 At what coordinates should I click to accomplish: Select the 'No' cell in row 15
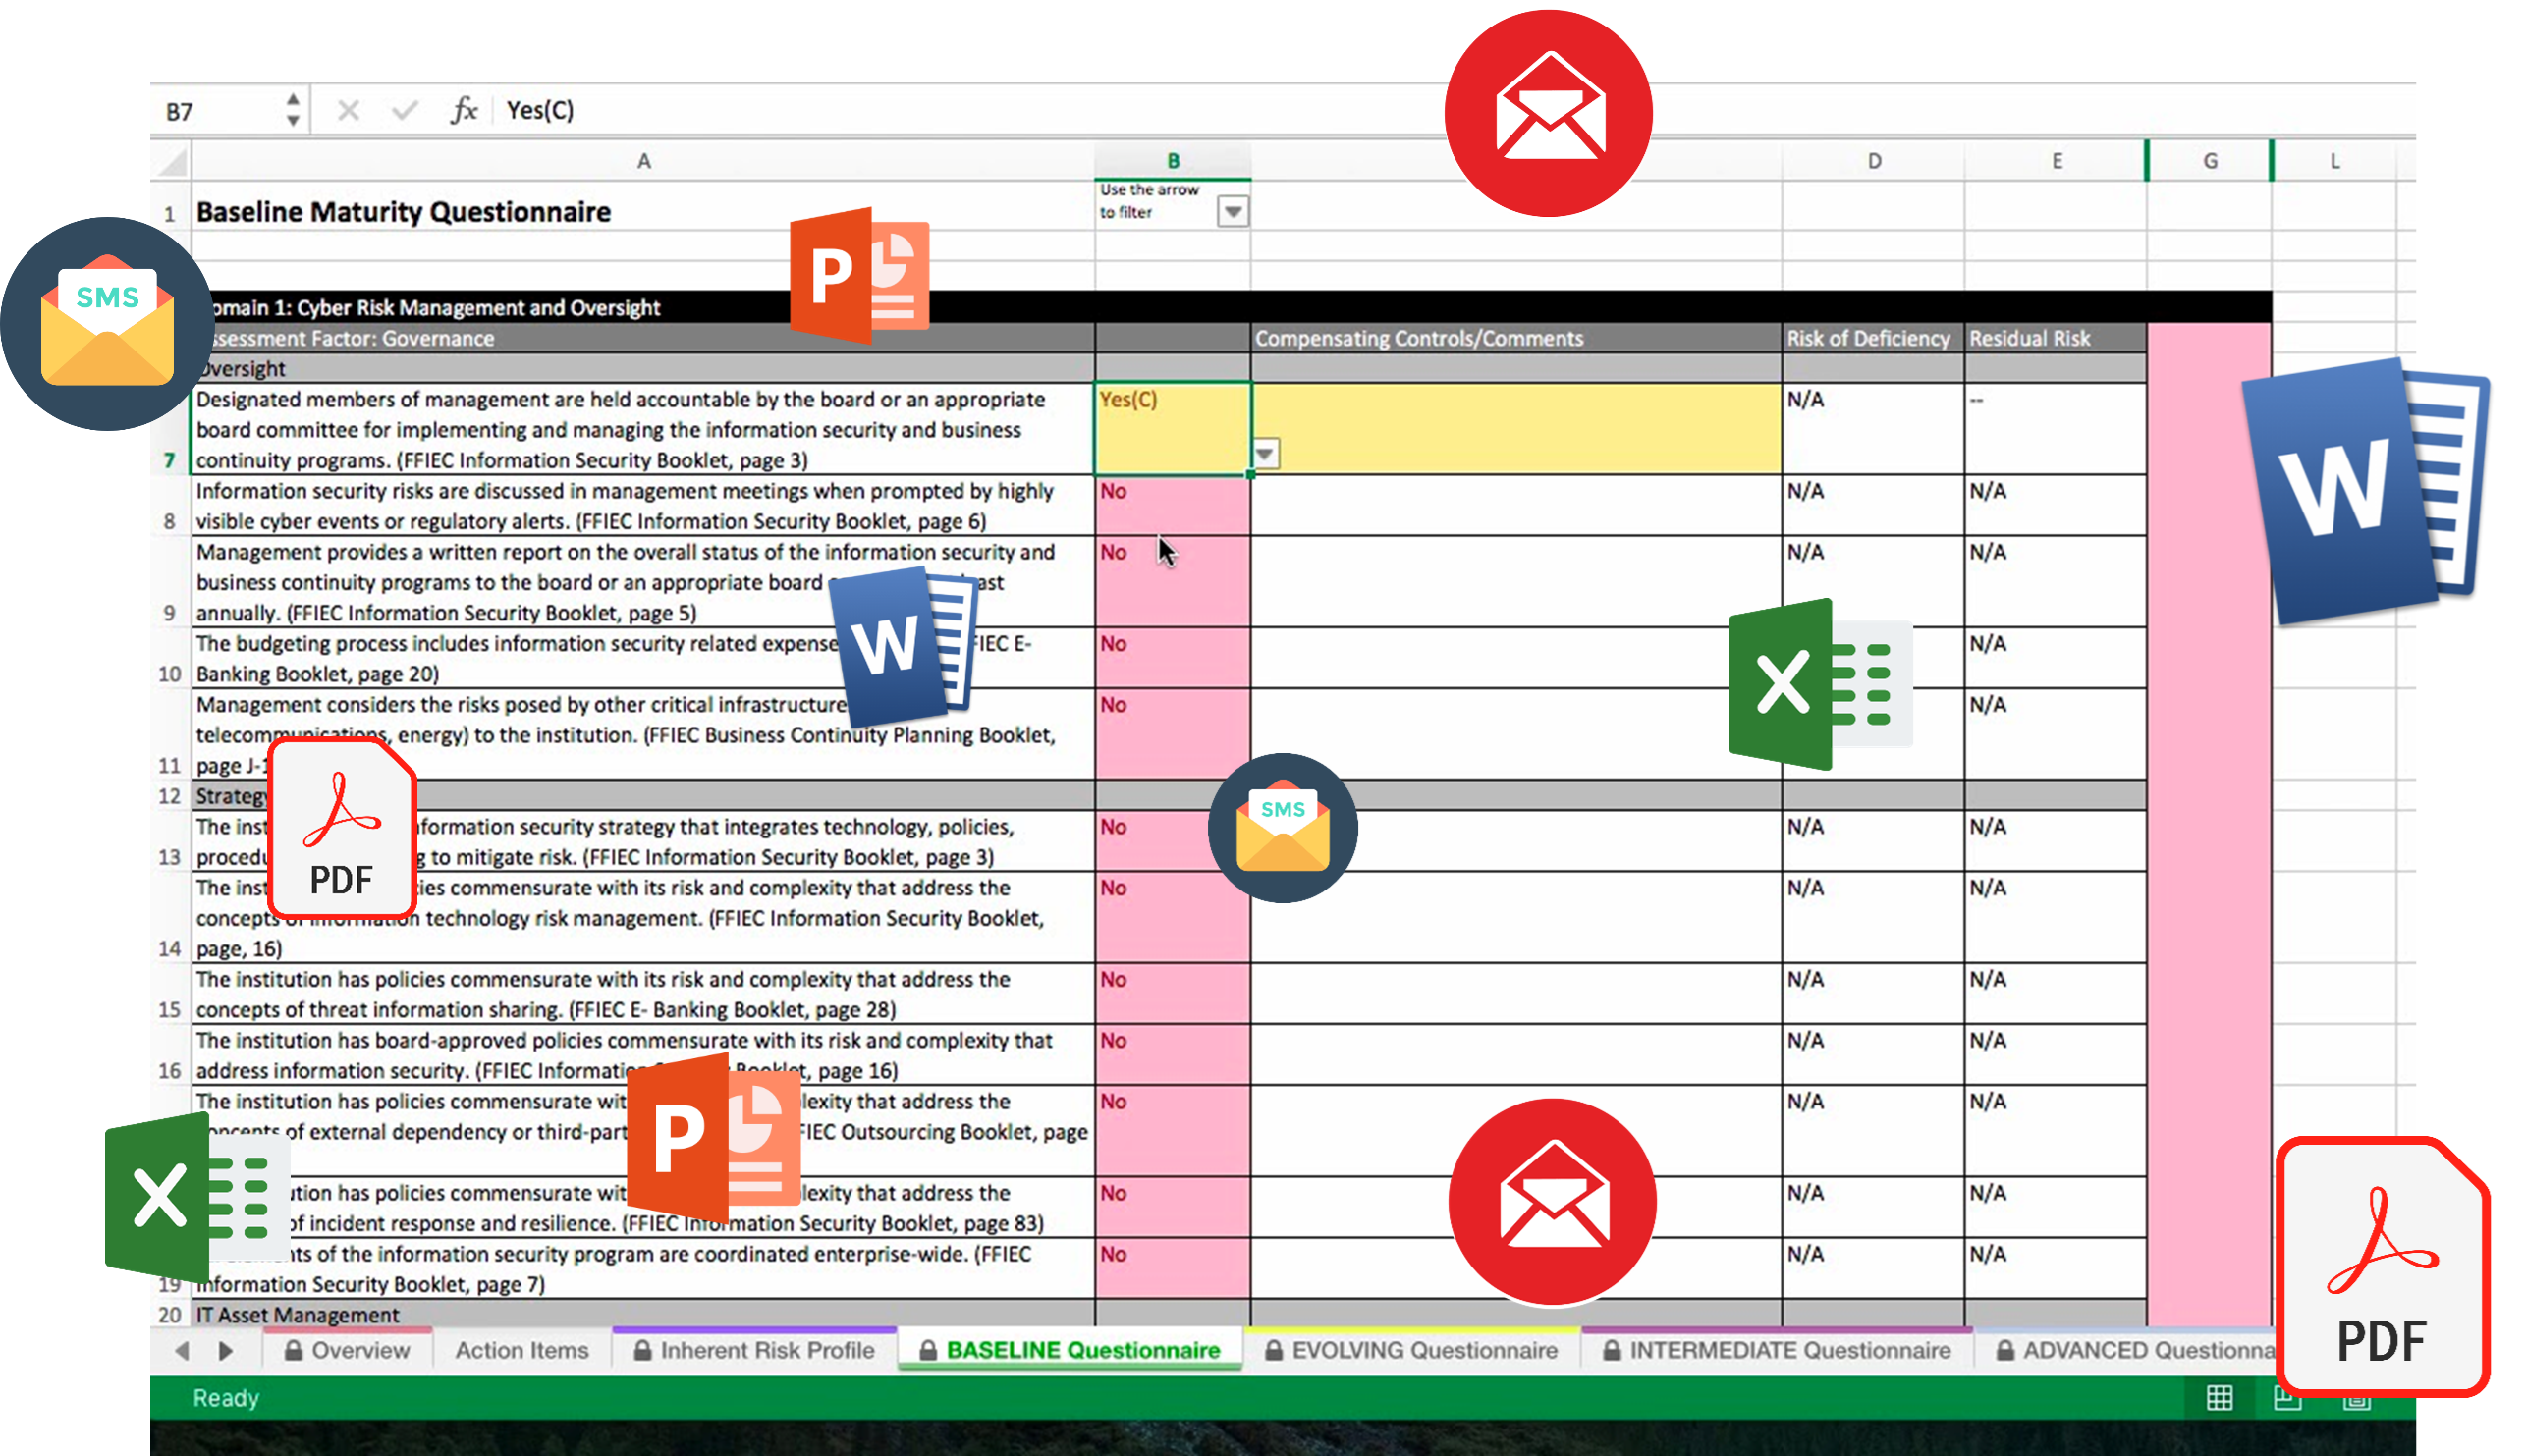1172,994
